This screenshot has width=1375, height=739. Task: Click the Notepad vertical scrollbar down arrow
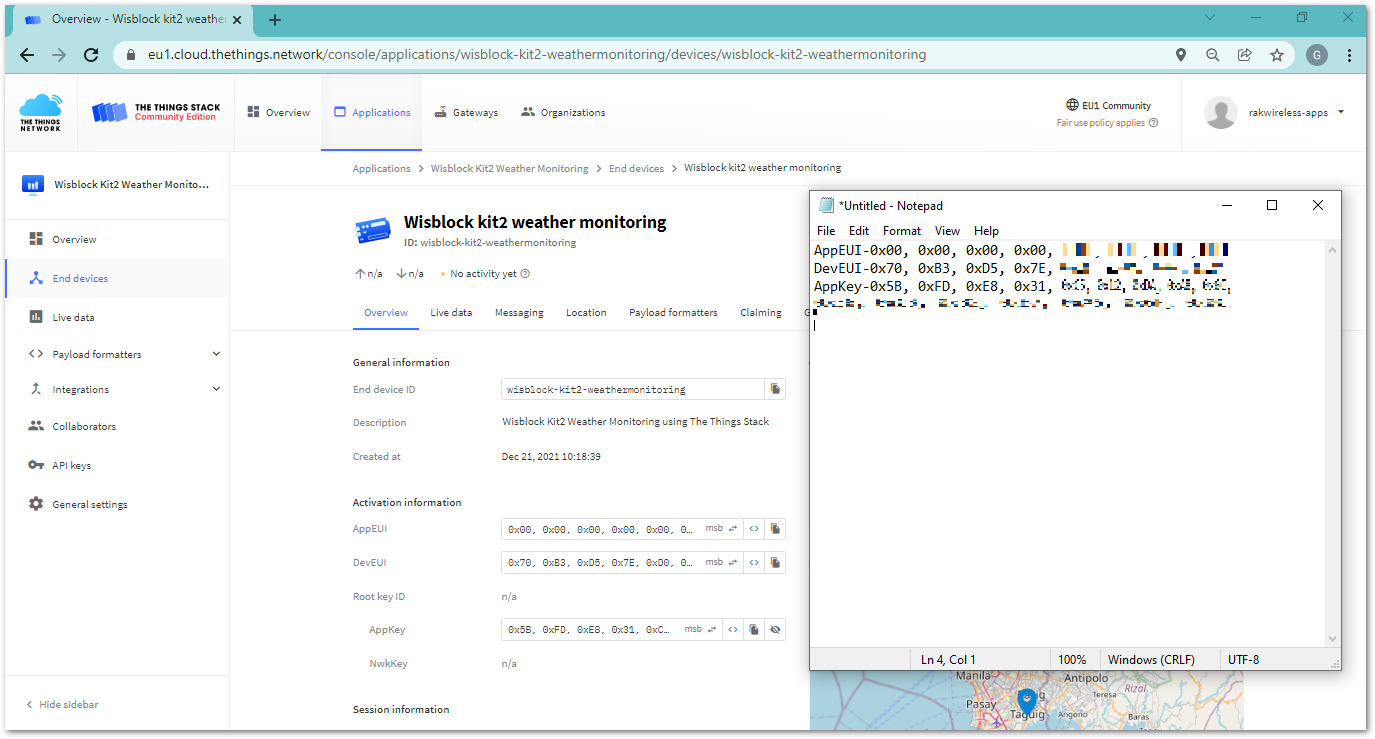coord(1331,639)
